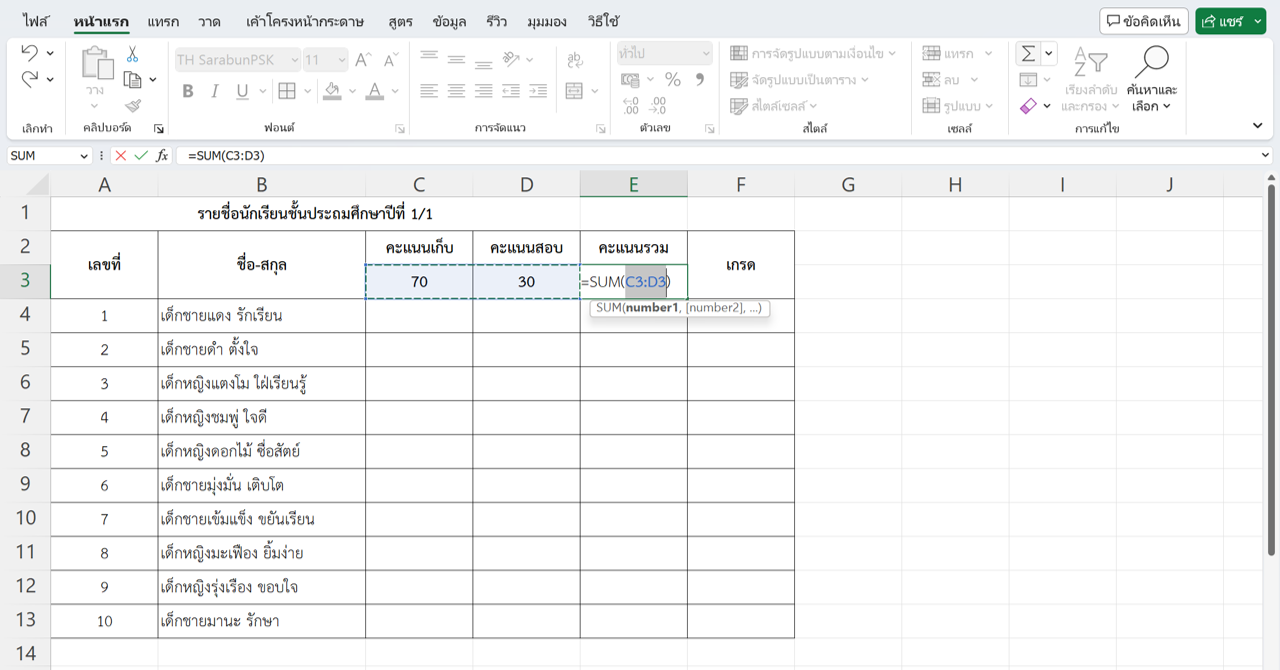Confirm formula with the green checkmark

click(x=141, y=156)
